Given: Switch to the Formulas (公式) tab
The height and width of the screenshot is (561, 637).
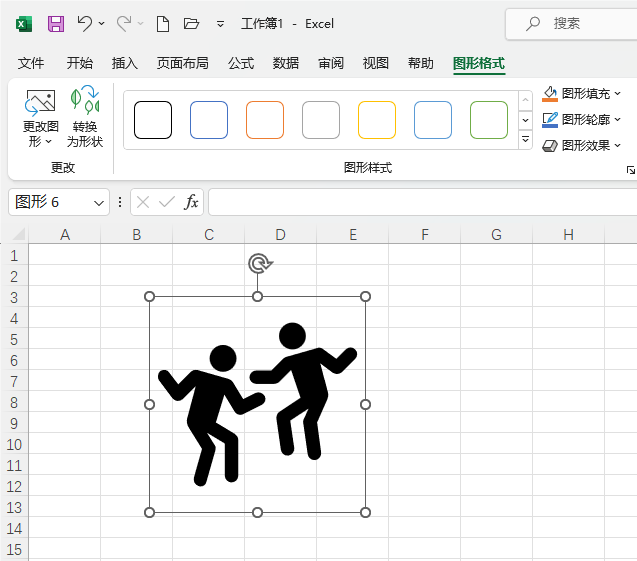Looking at the screenshot, I should [x=241, y=63].
